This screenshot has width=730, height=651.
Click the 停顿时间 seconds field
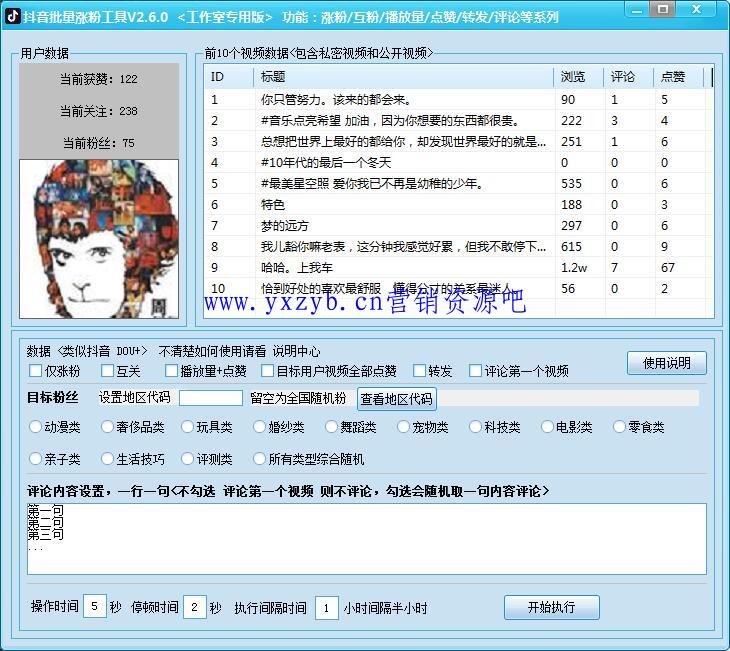195,607
